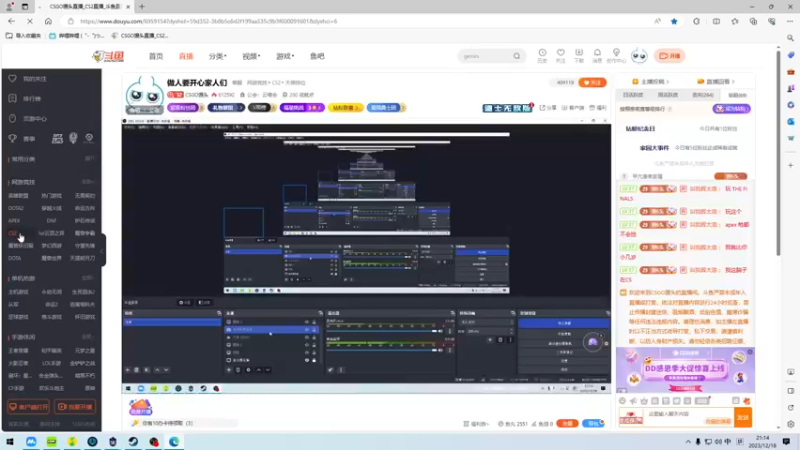Open the CSGO bookmark in favorites bar

point(140,36)
